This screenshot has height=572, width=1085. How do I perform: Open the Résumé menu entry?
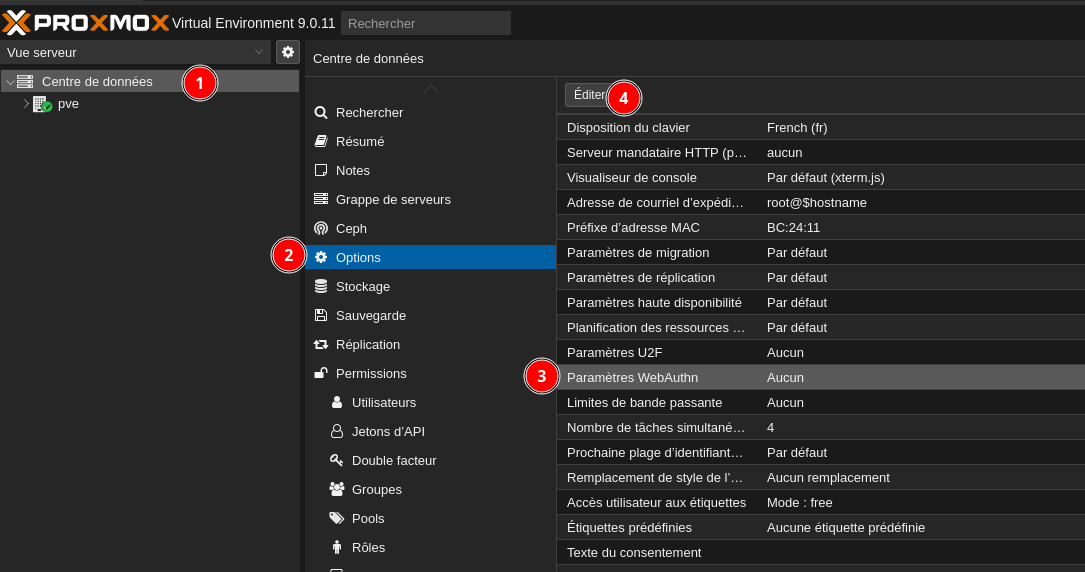click(x=360, y=141)
